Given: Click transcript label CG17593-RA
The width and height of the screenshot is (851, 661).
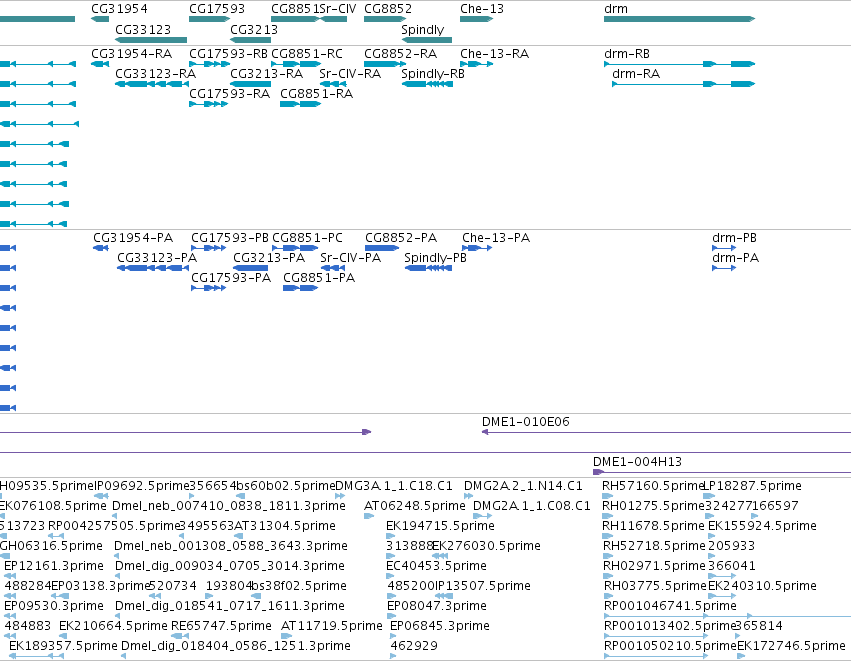Looking at the screenshot, I should 229,93.
